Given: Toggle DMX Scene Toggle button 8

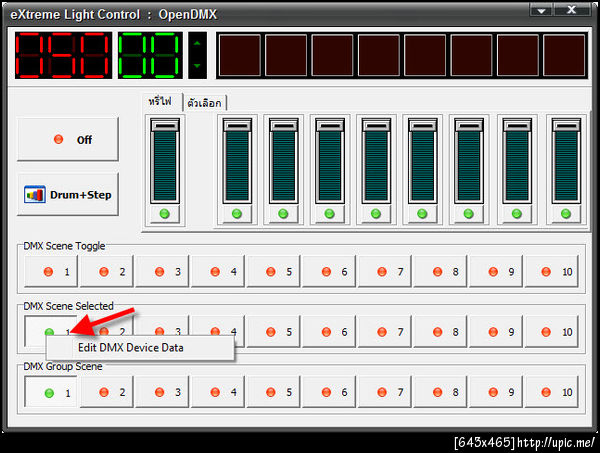Looking at the screenshot, I should coord(440,272).
